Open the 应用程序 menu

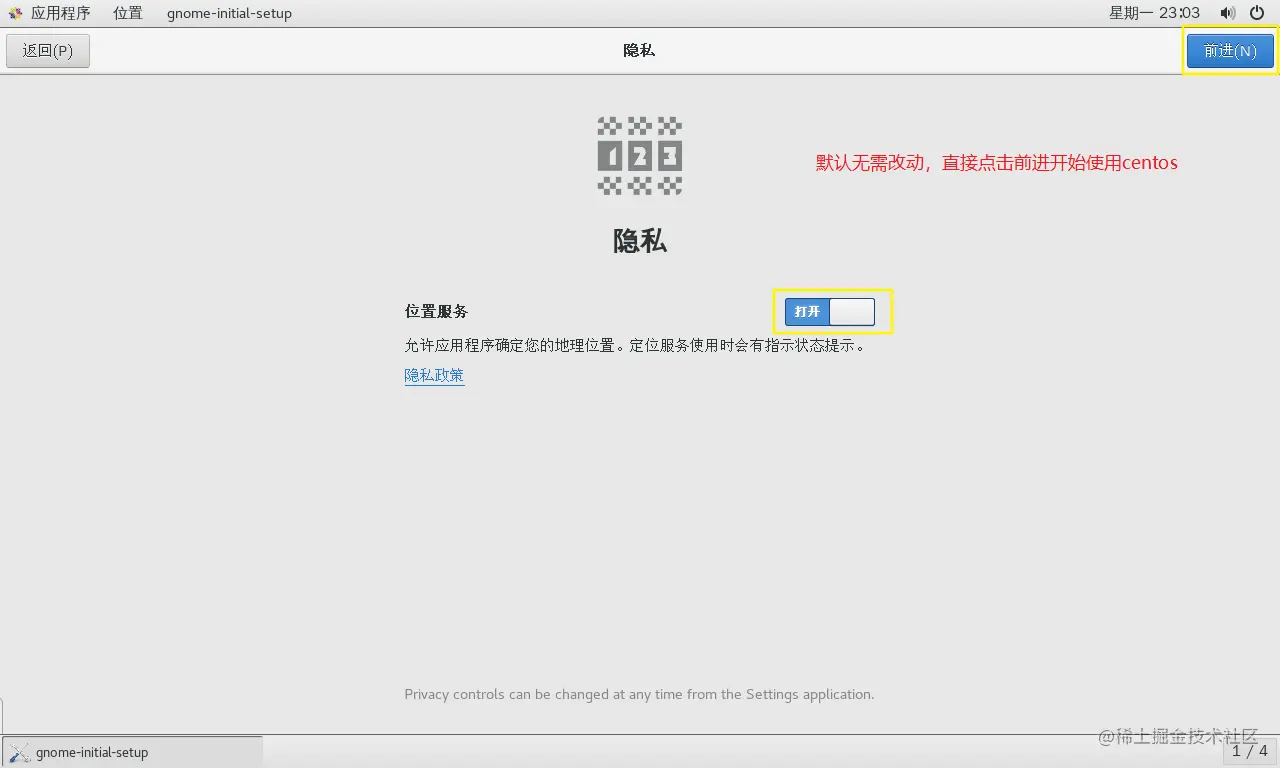pyautogui.click(x=62, y=13)
